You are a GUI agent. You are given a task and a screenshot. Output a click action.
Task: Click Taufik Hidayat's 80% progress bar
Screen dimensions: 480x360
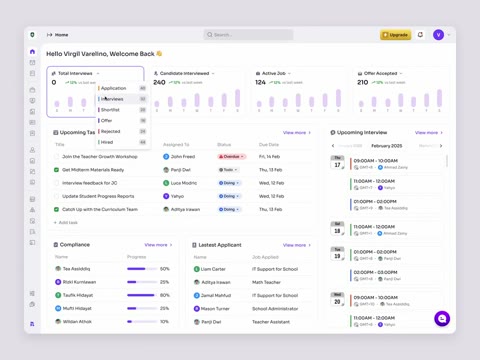142,295
